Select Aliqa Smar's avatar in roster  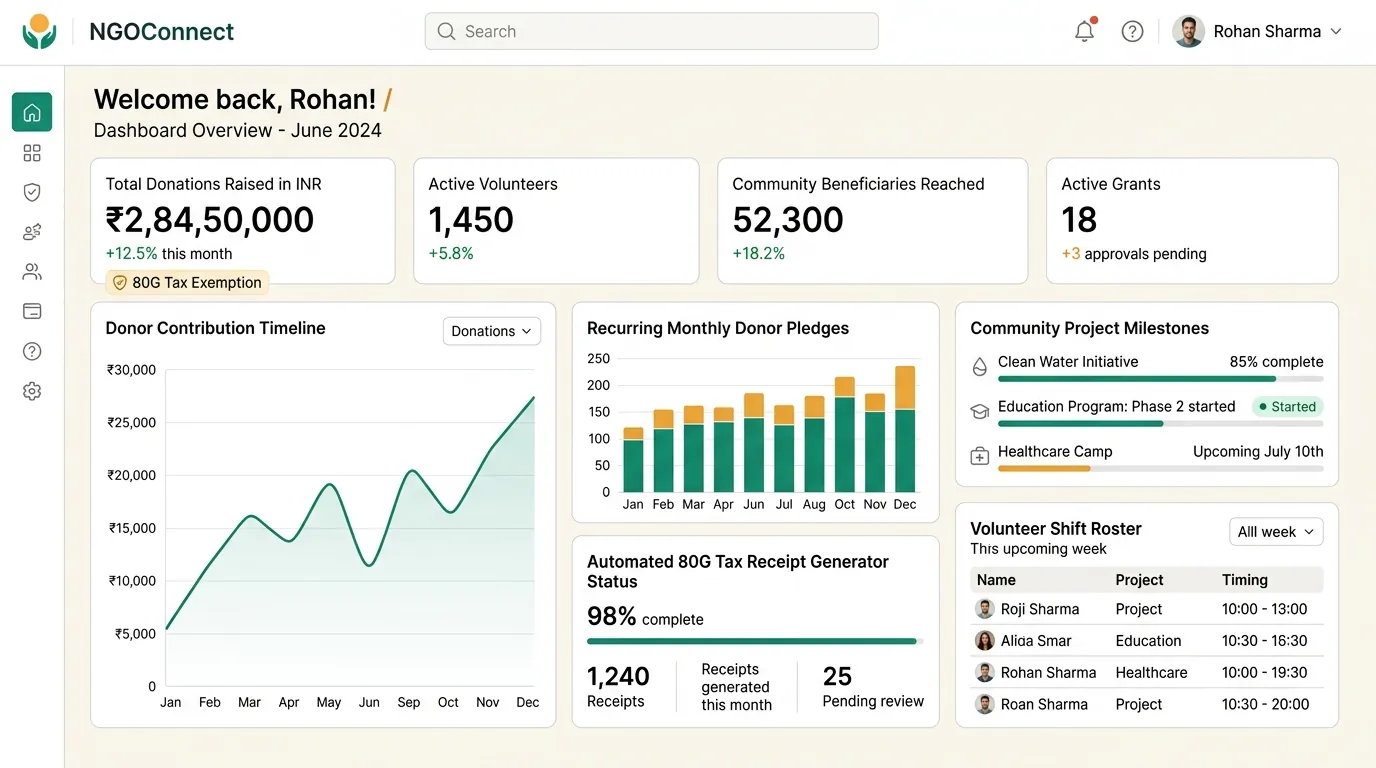pos(985,641)
